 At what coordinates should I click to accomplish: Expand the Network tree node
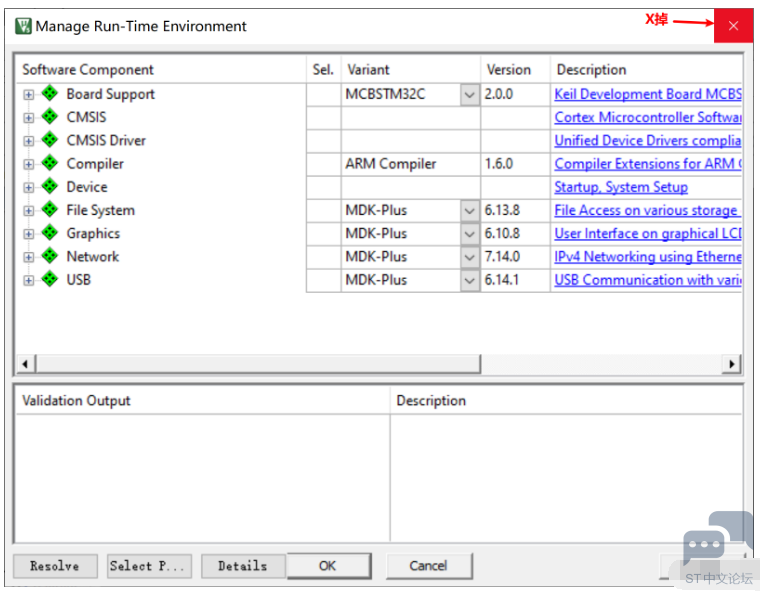point(29,257)
